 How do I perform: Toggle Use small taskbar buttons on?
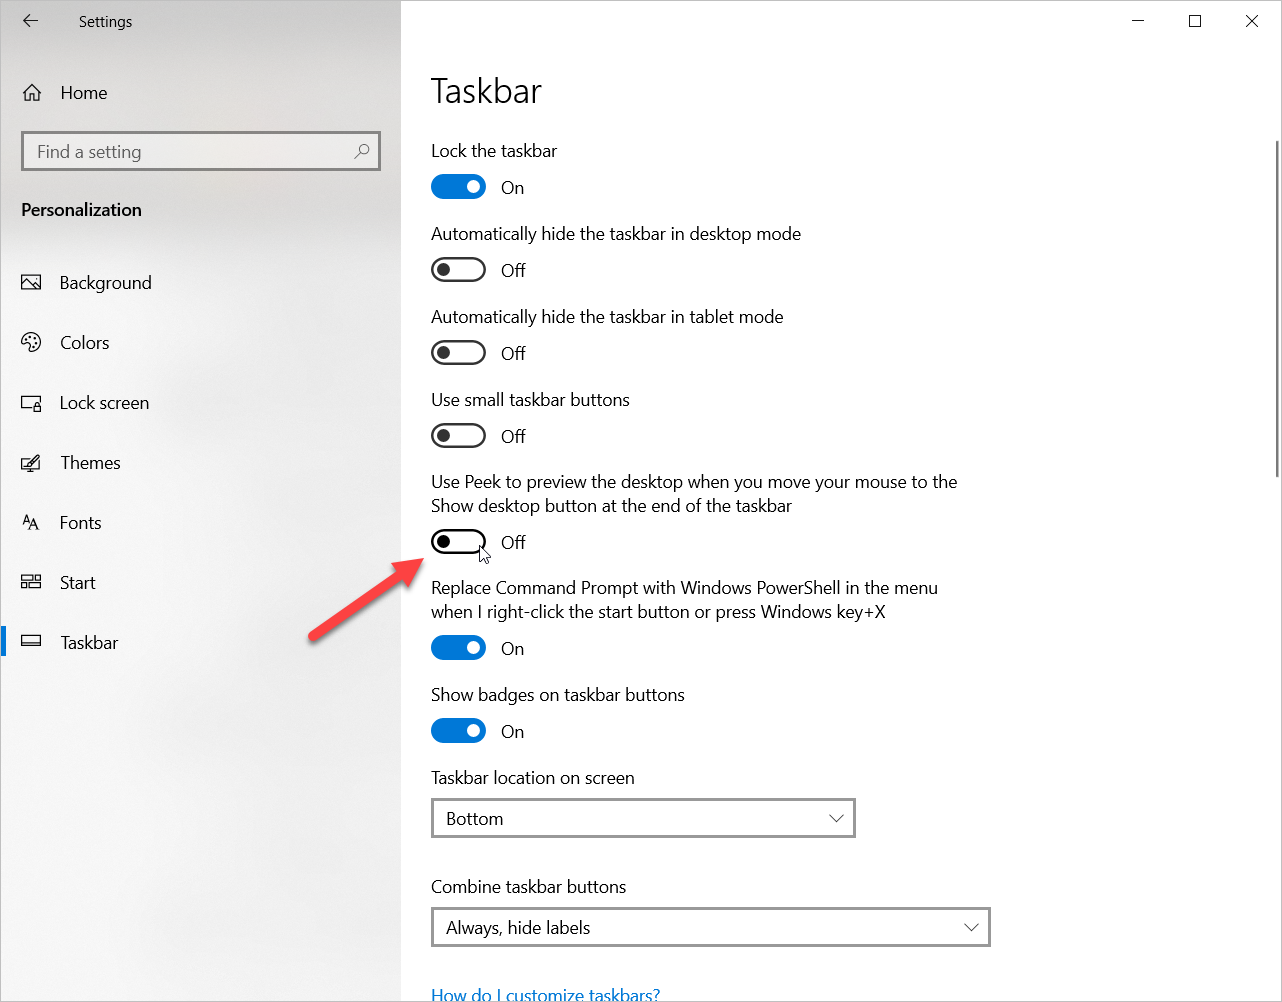(x=458, y=436)
